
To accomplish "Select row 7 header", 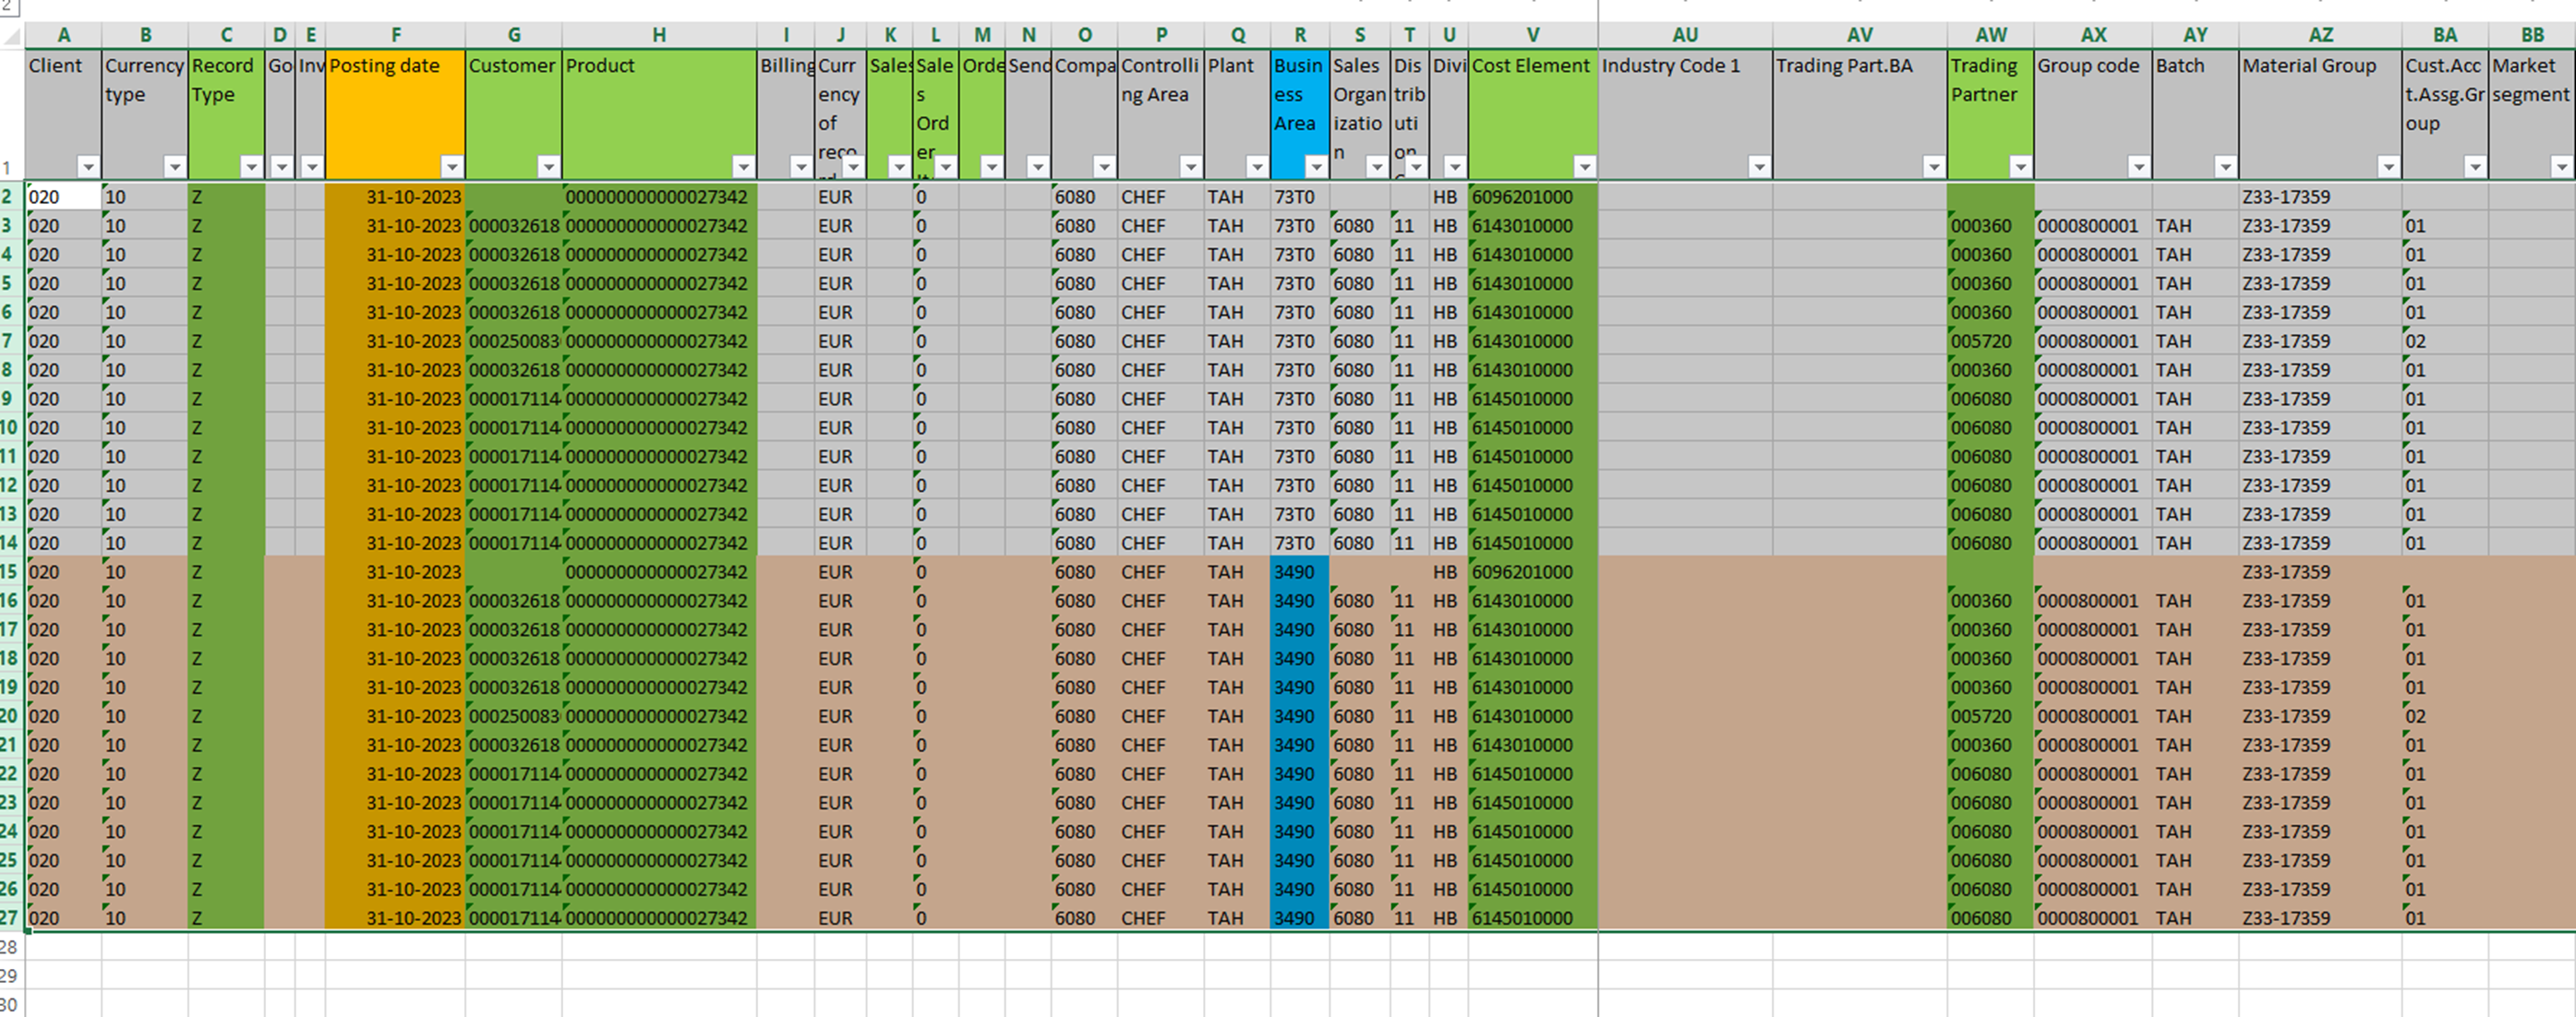I will pos(10,341).
